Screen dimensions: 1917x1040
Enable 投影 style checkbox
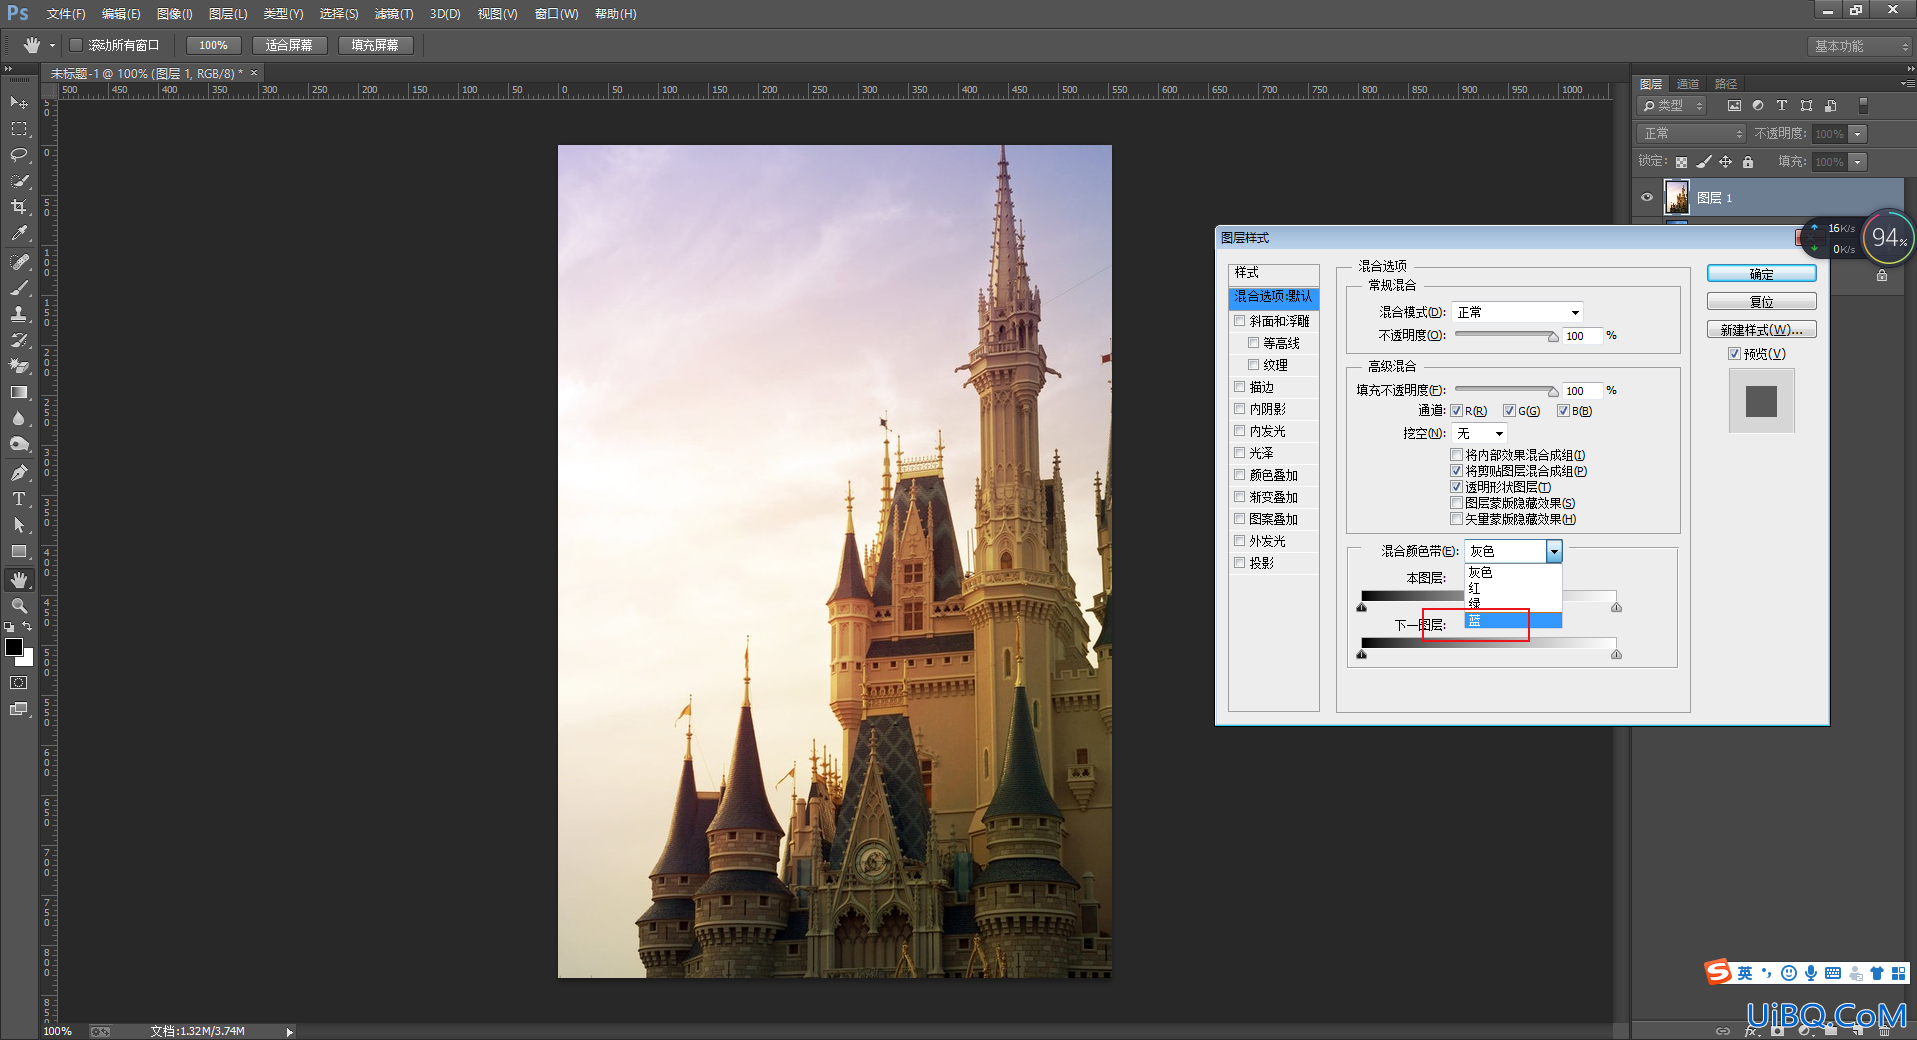1240,563
